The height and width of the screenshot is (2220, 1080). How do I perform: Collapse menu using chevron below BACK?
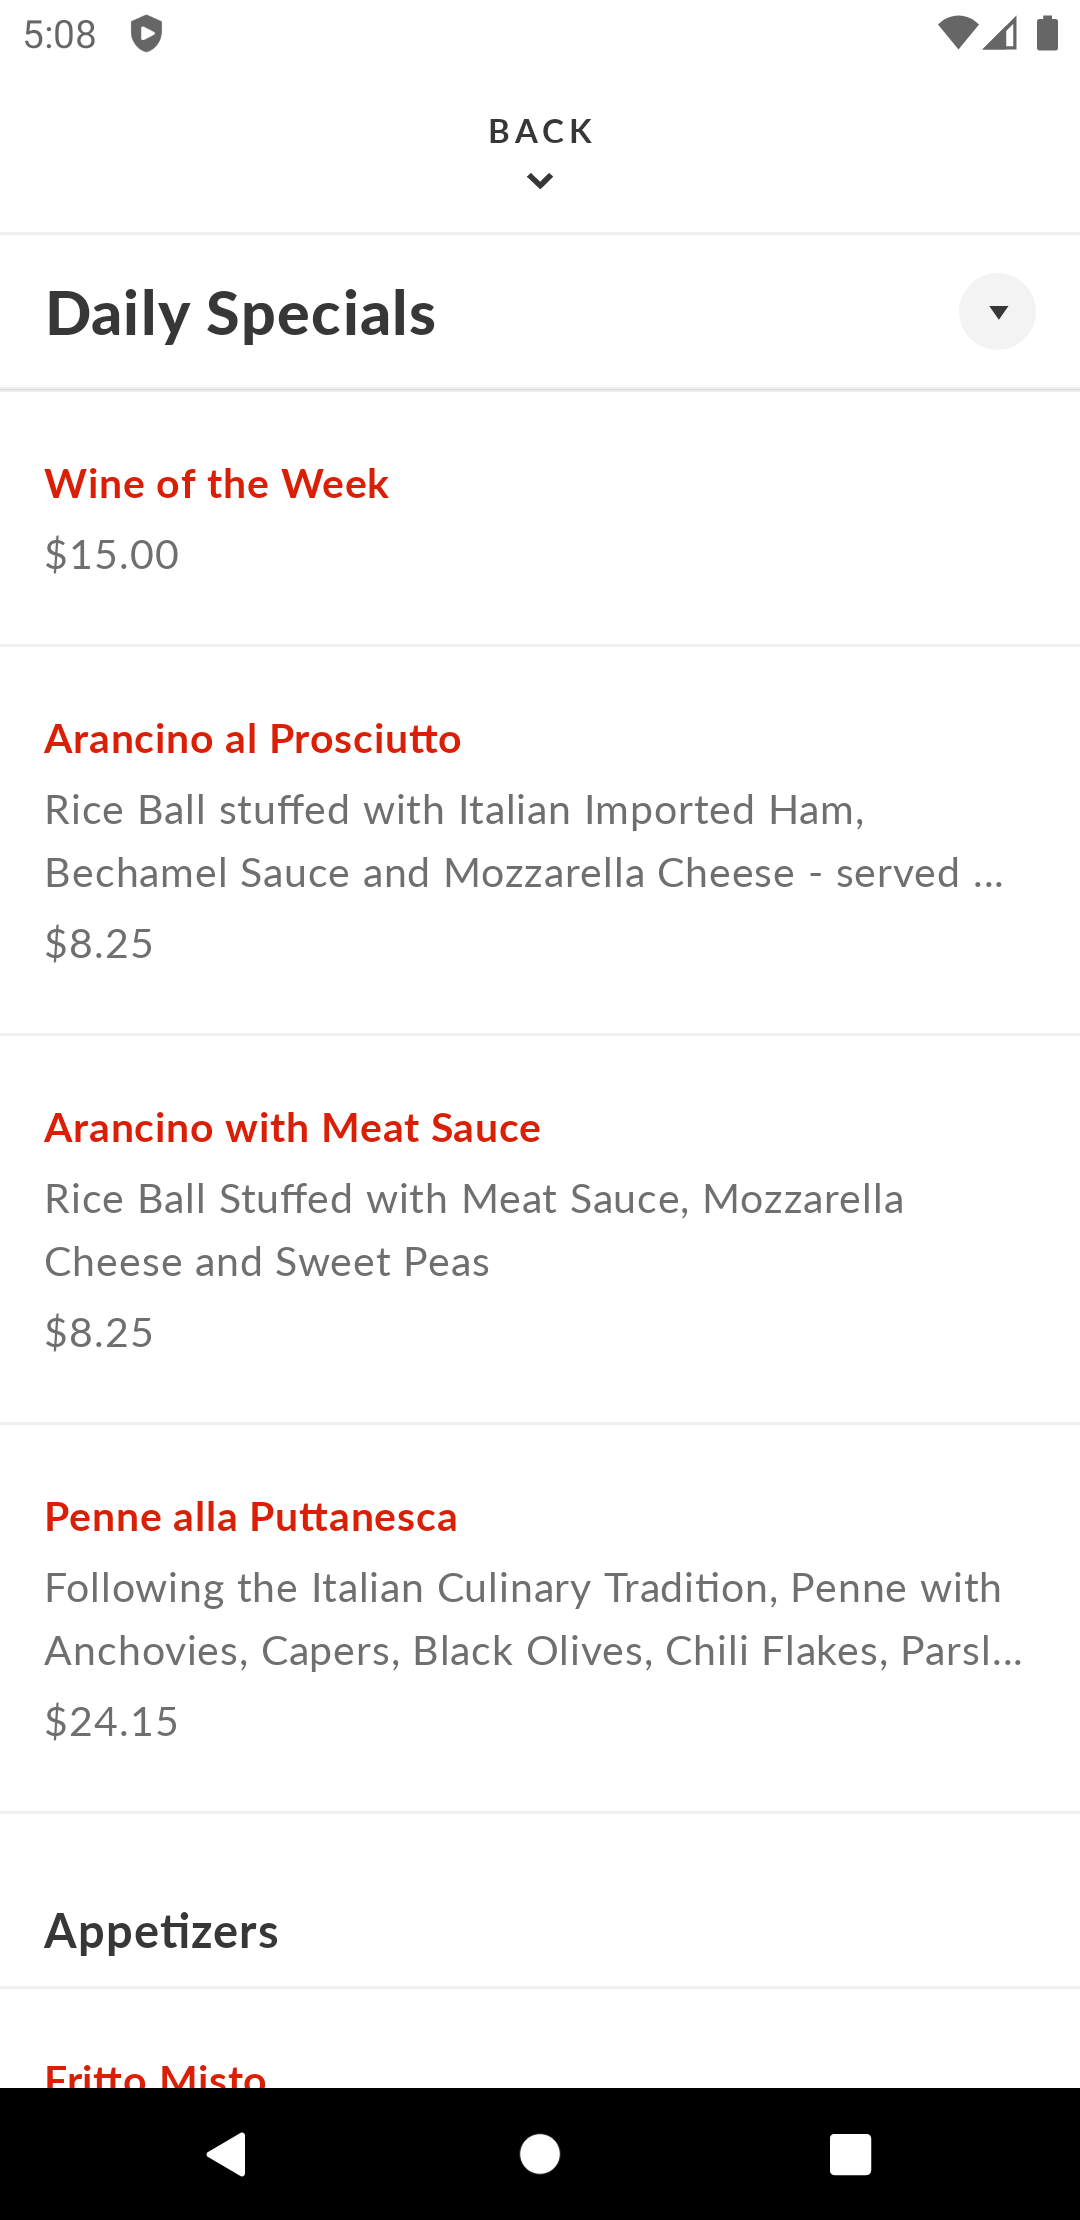pyautogui.click(x=540, y=181)
